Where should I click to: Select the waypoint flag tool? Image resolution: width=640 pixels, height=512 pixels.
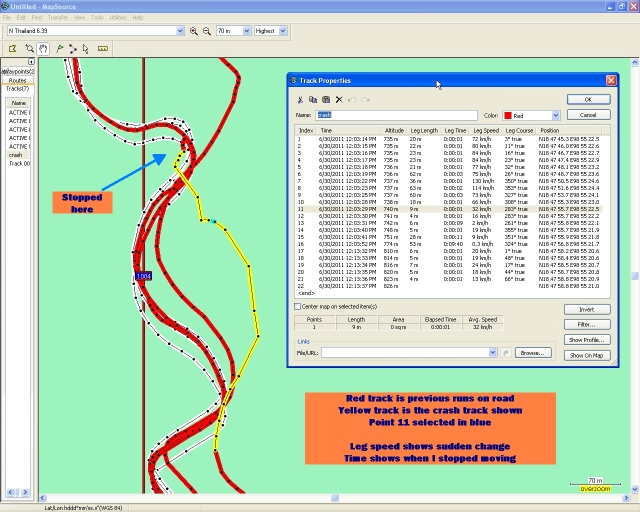(60, 49)
